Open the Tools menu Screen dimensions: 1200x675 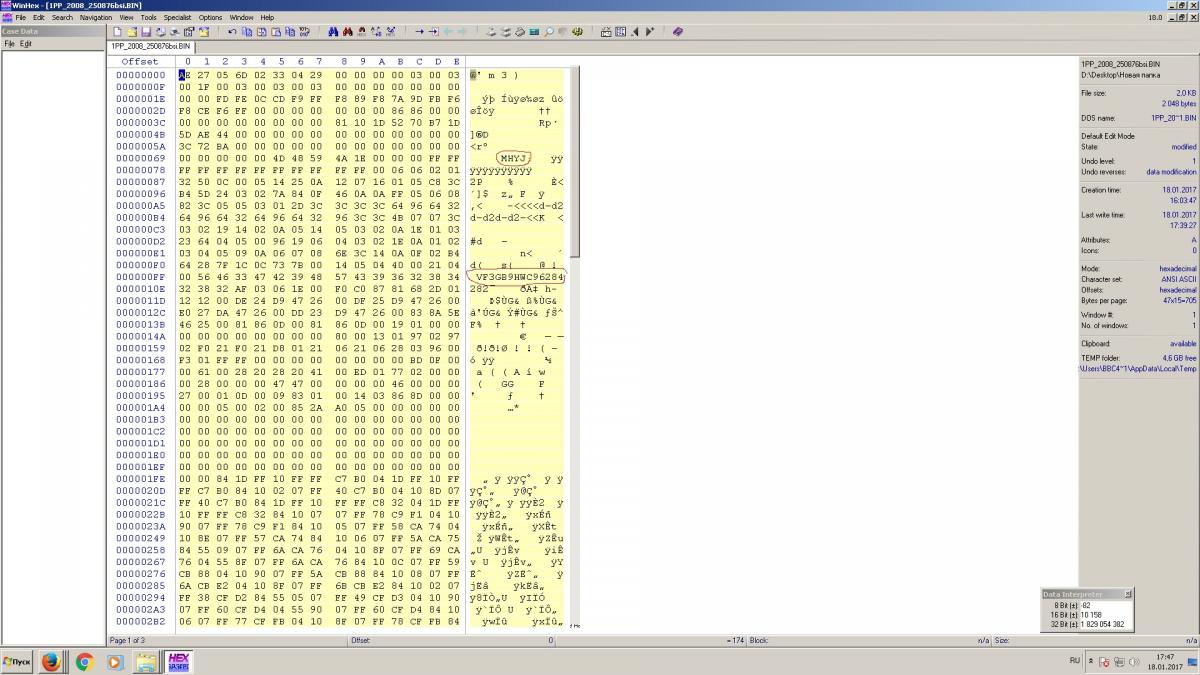[x=148, y=17]
